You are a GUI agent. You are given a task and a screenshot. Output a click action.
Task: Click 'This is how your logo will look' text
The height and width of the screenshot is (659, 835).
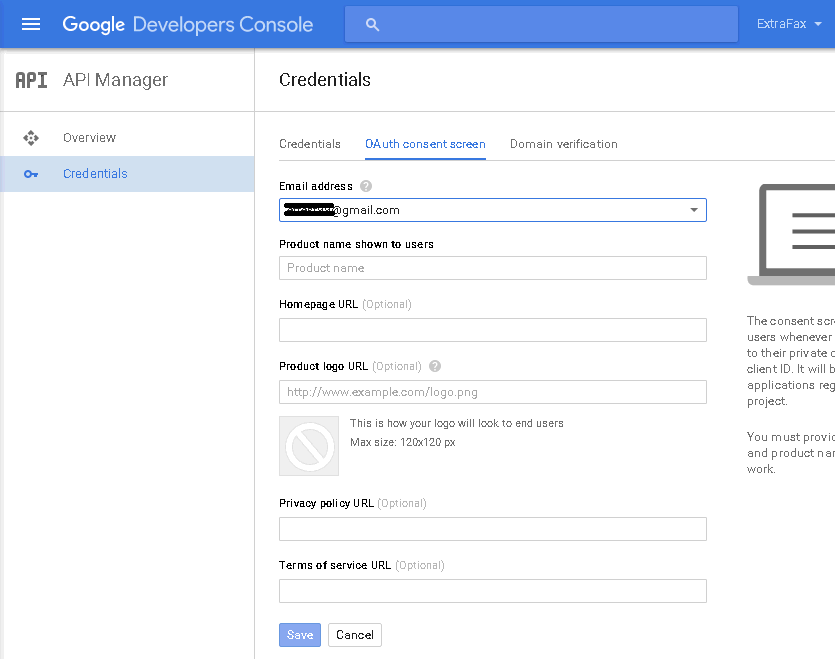[x=456, y=423]
